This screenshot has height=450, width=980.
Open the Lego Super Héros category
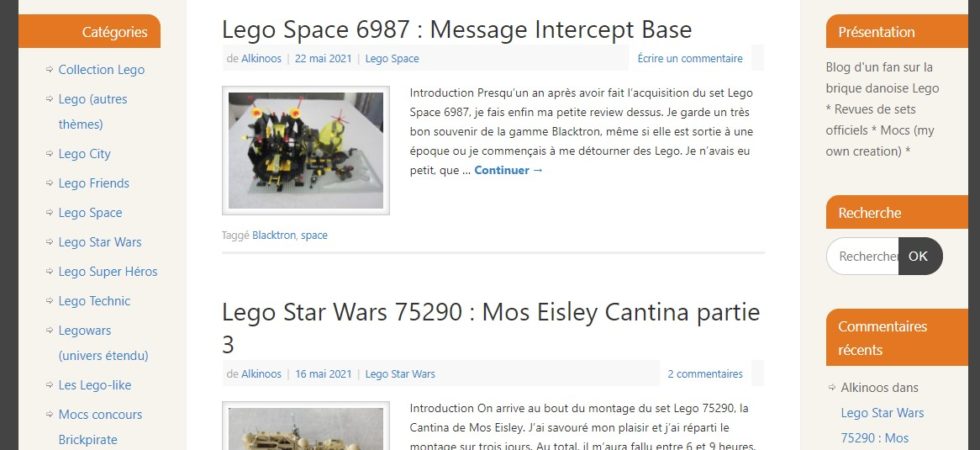coord(108,271)
